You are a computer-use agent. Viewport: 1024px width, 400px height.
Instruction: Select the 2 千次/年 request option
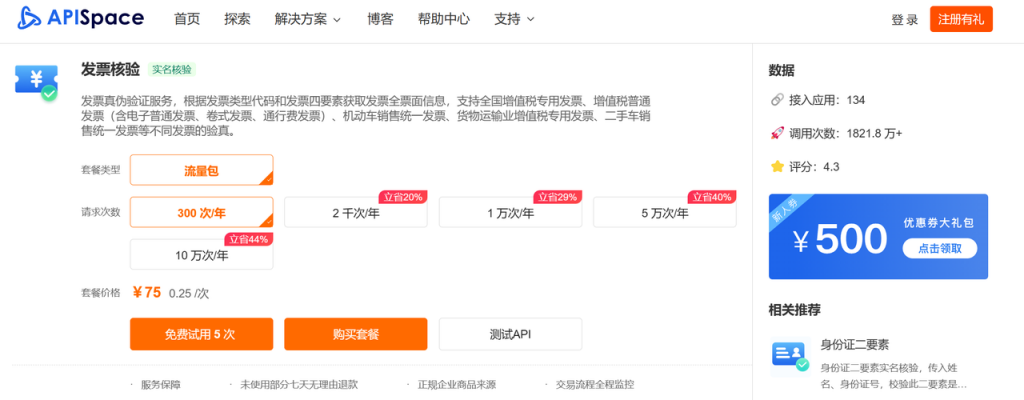pyautogui.click(x=355, y=212)
